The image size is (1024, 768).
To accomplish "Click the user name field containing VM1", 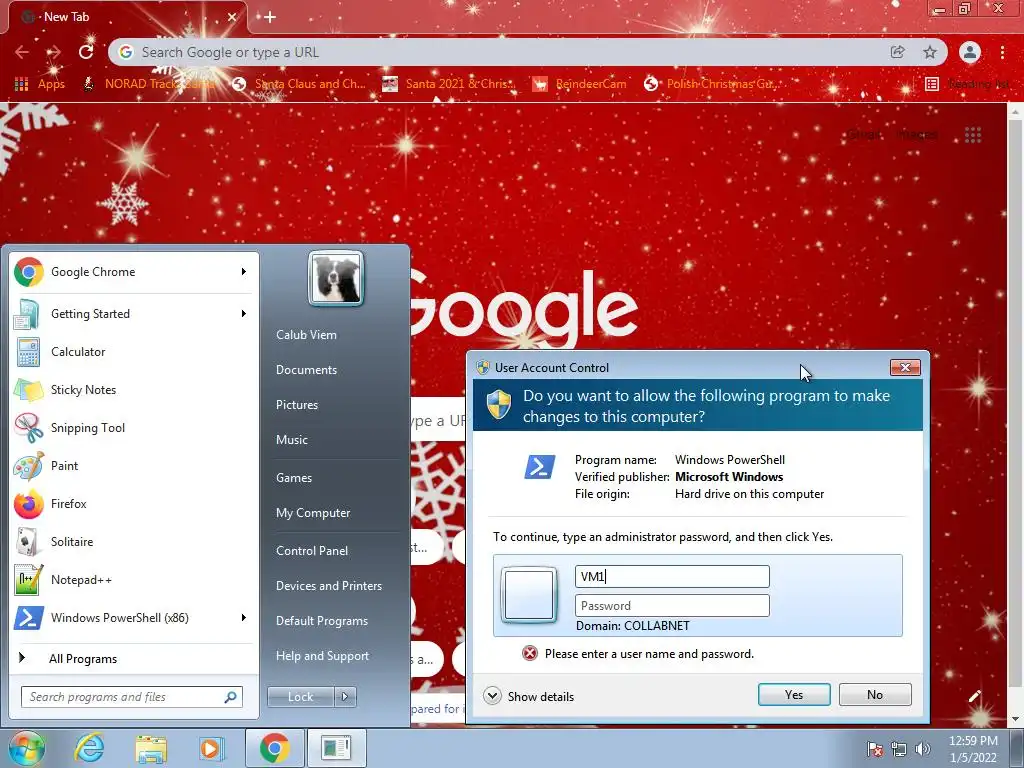I will [x=672, y=576].
